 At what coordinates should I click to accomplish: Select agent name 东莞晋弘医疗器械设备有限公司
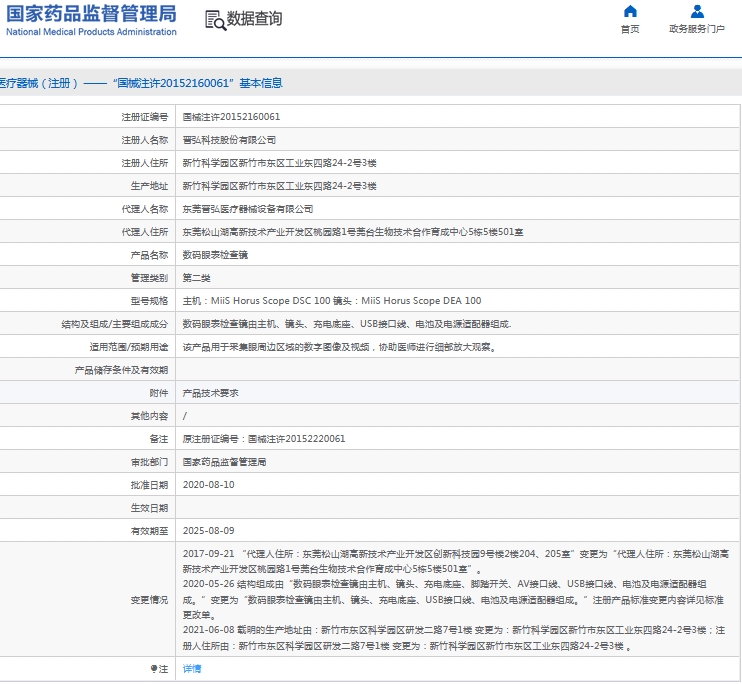[248, 209]
